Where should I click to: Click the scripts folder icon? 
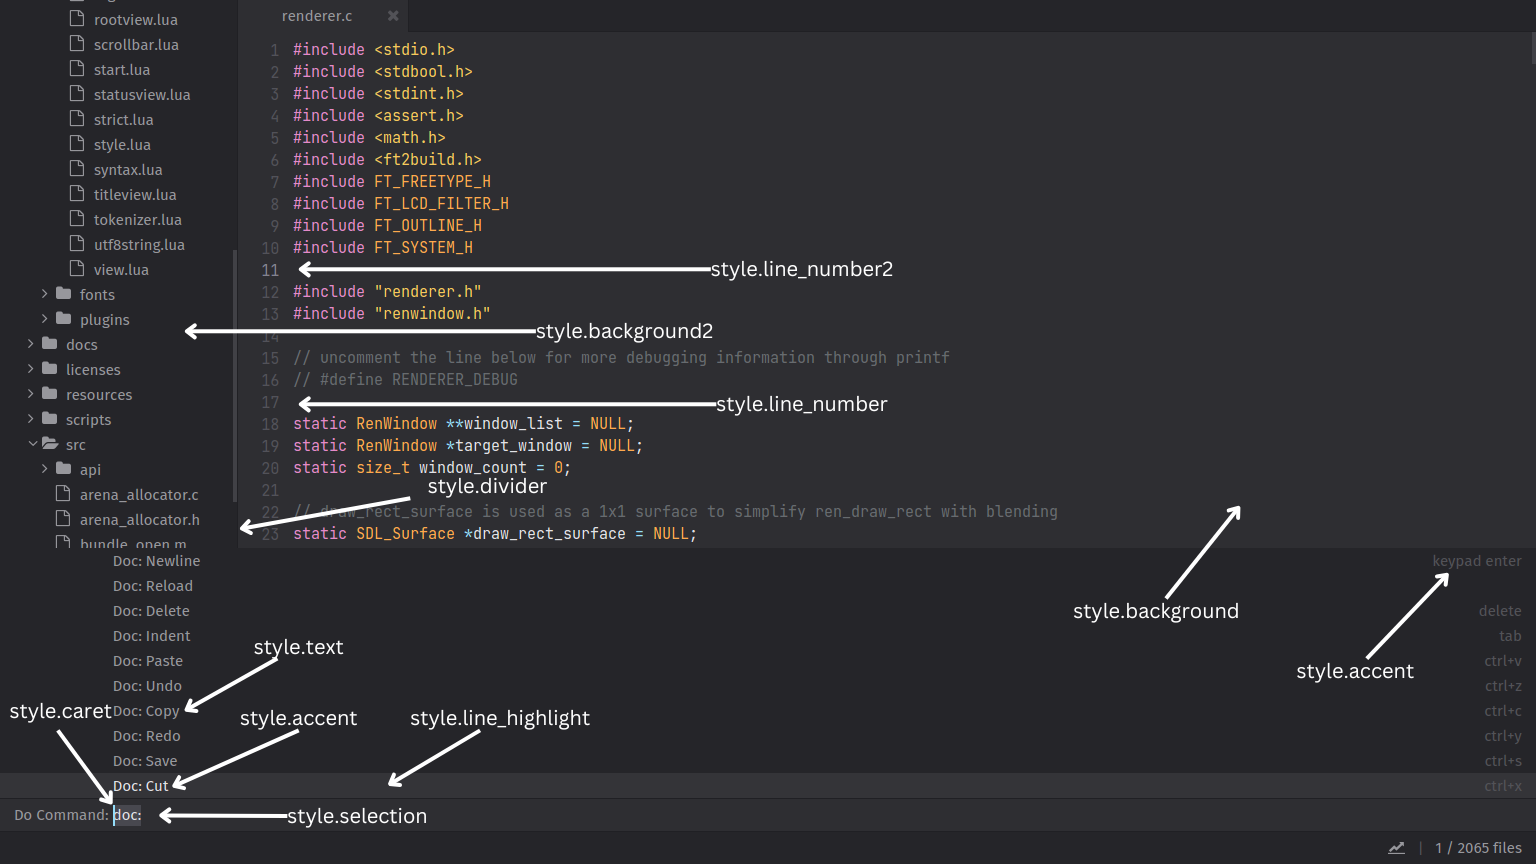[x=50, y=418]
